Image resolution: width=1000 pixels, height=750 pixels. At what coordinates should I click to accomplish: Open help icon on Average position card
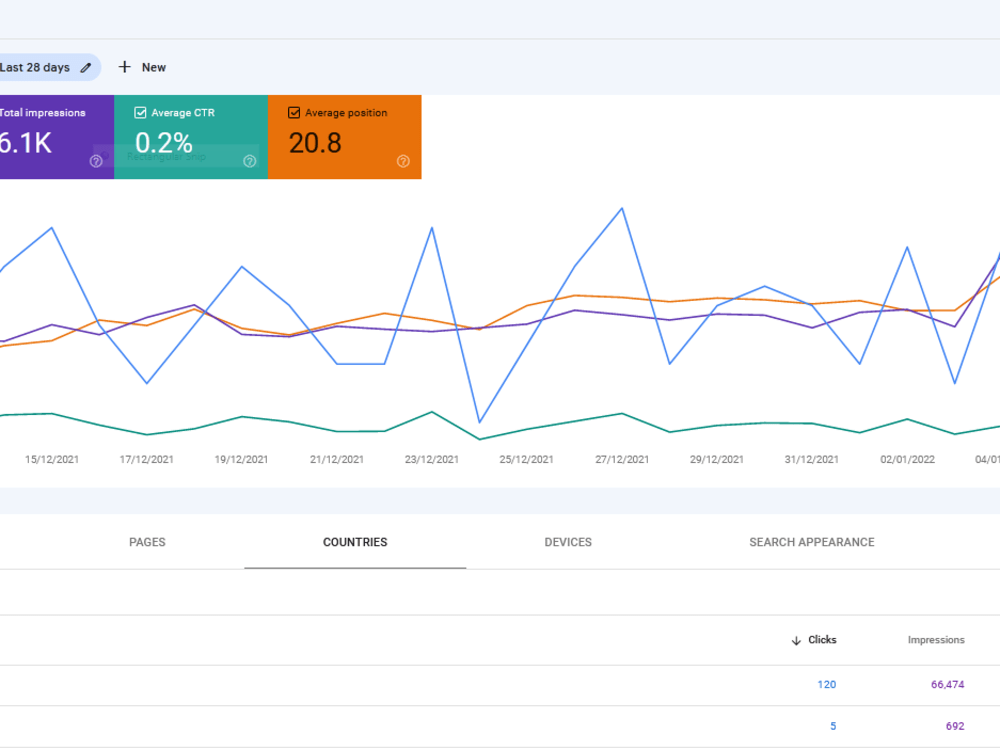[x=403, y=161]
